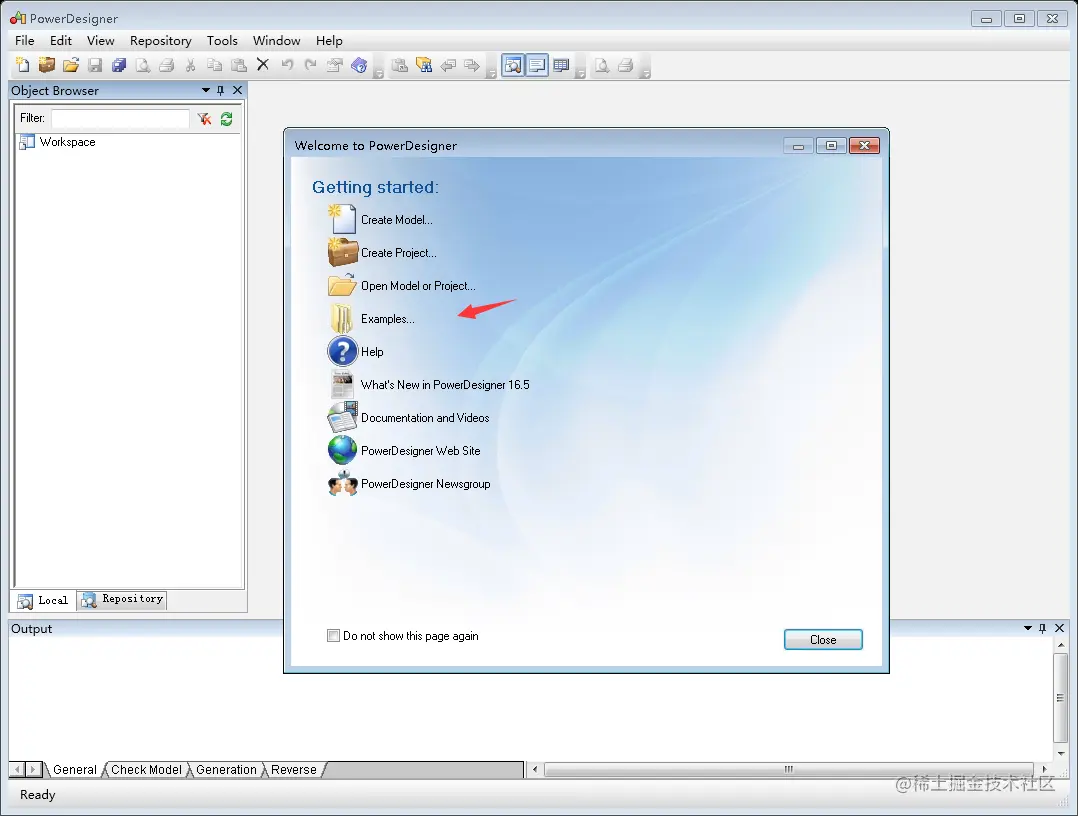Select the Generation output tab

point(226,769)
